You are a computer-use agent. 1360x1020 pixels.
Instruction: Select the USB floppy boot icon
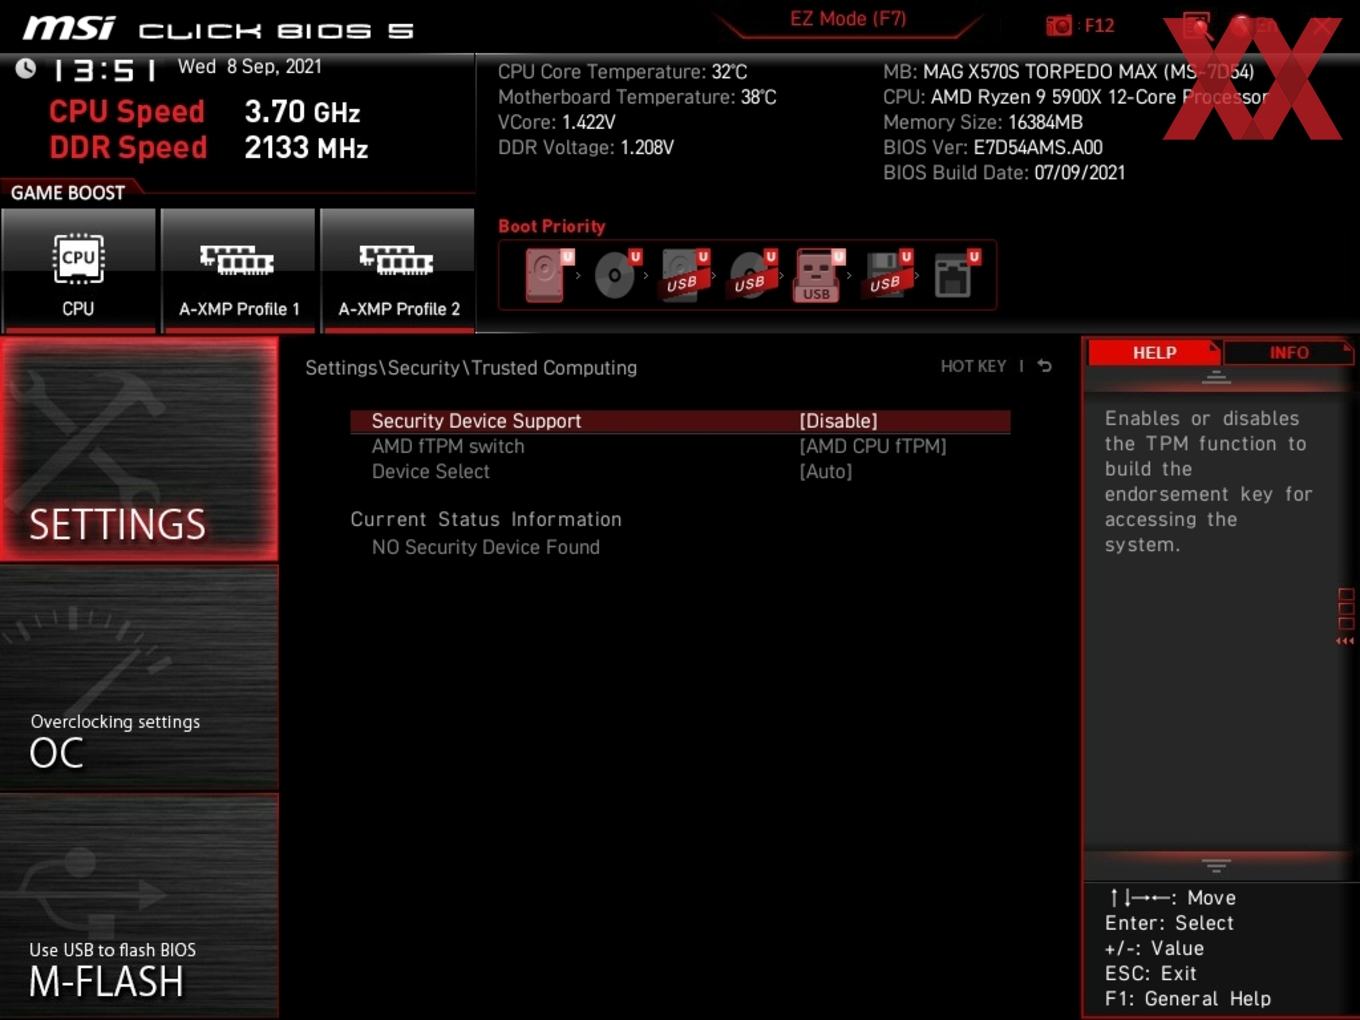tap(888, 275)
